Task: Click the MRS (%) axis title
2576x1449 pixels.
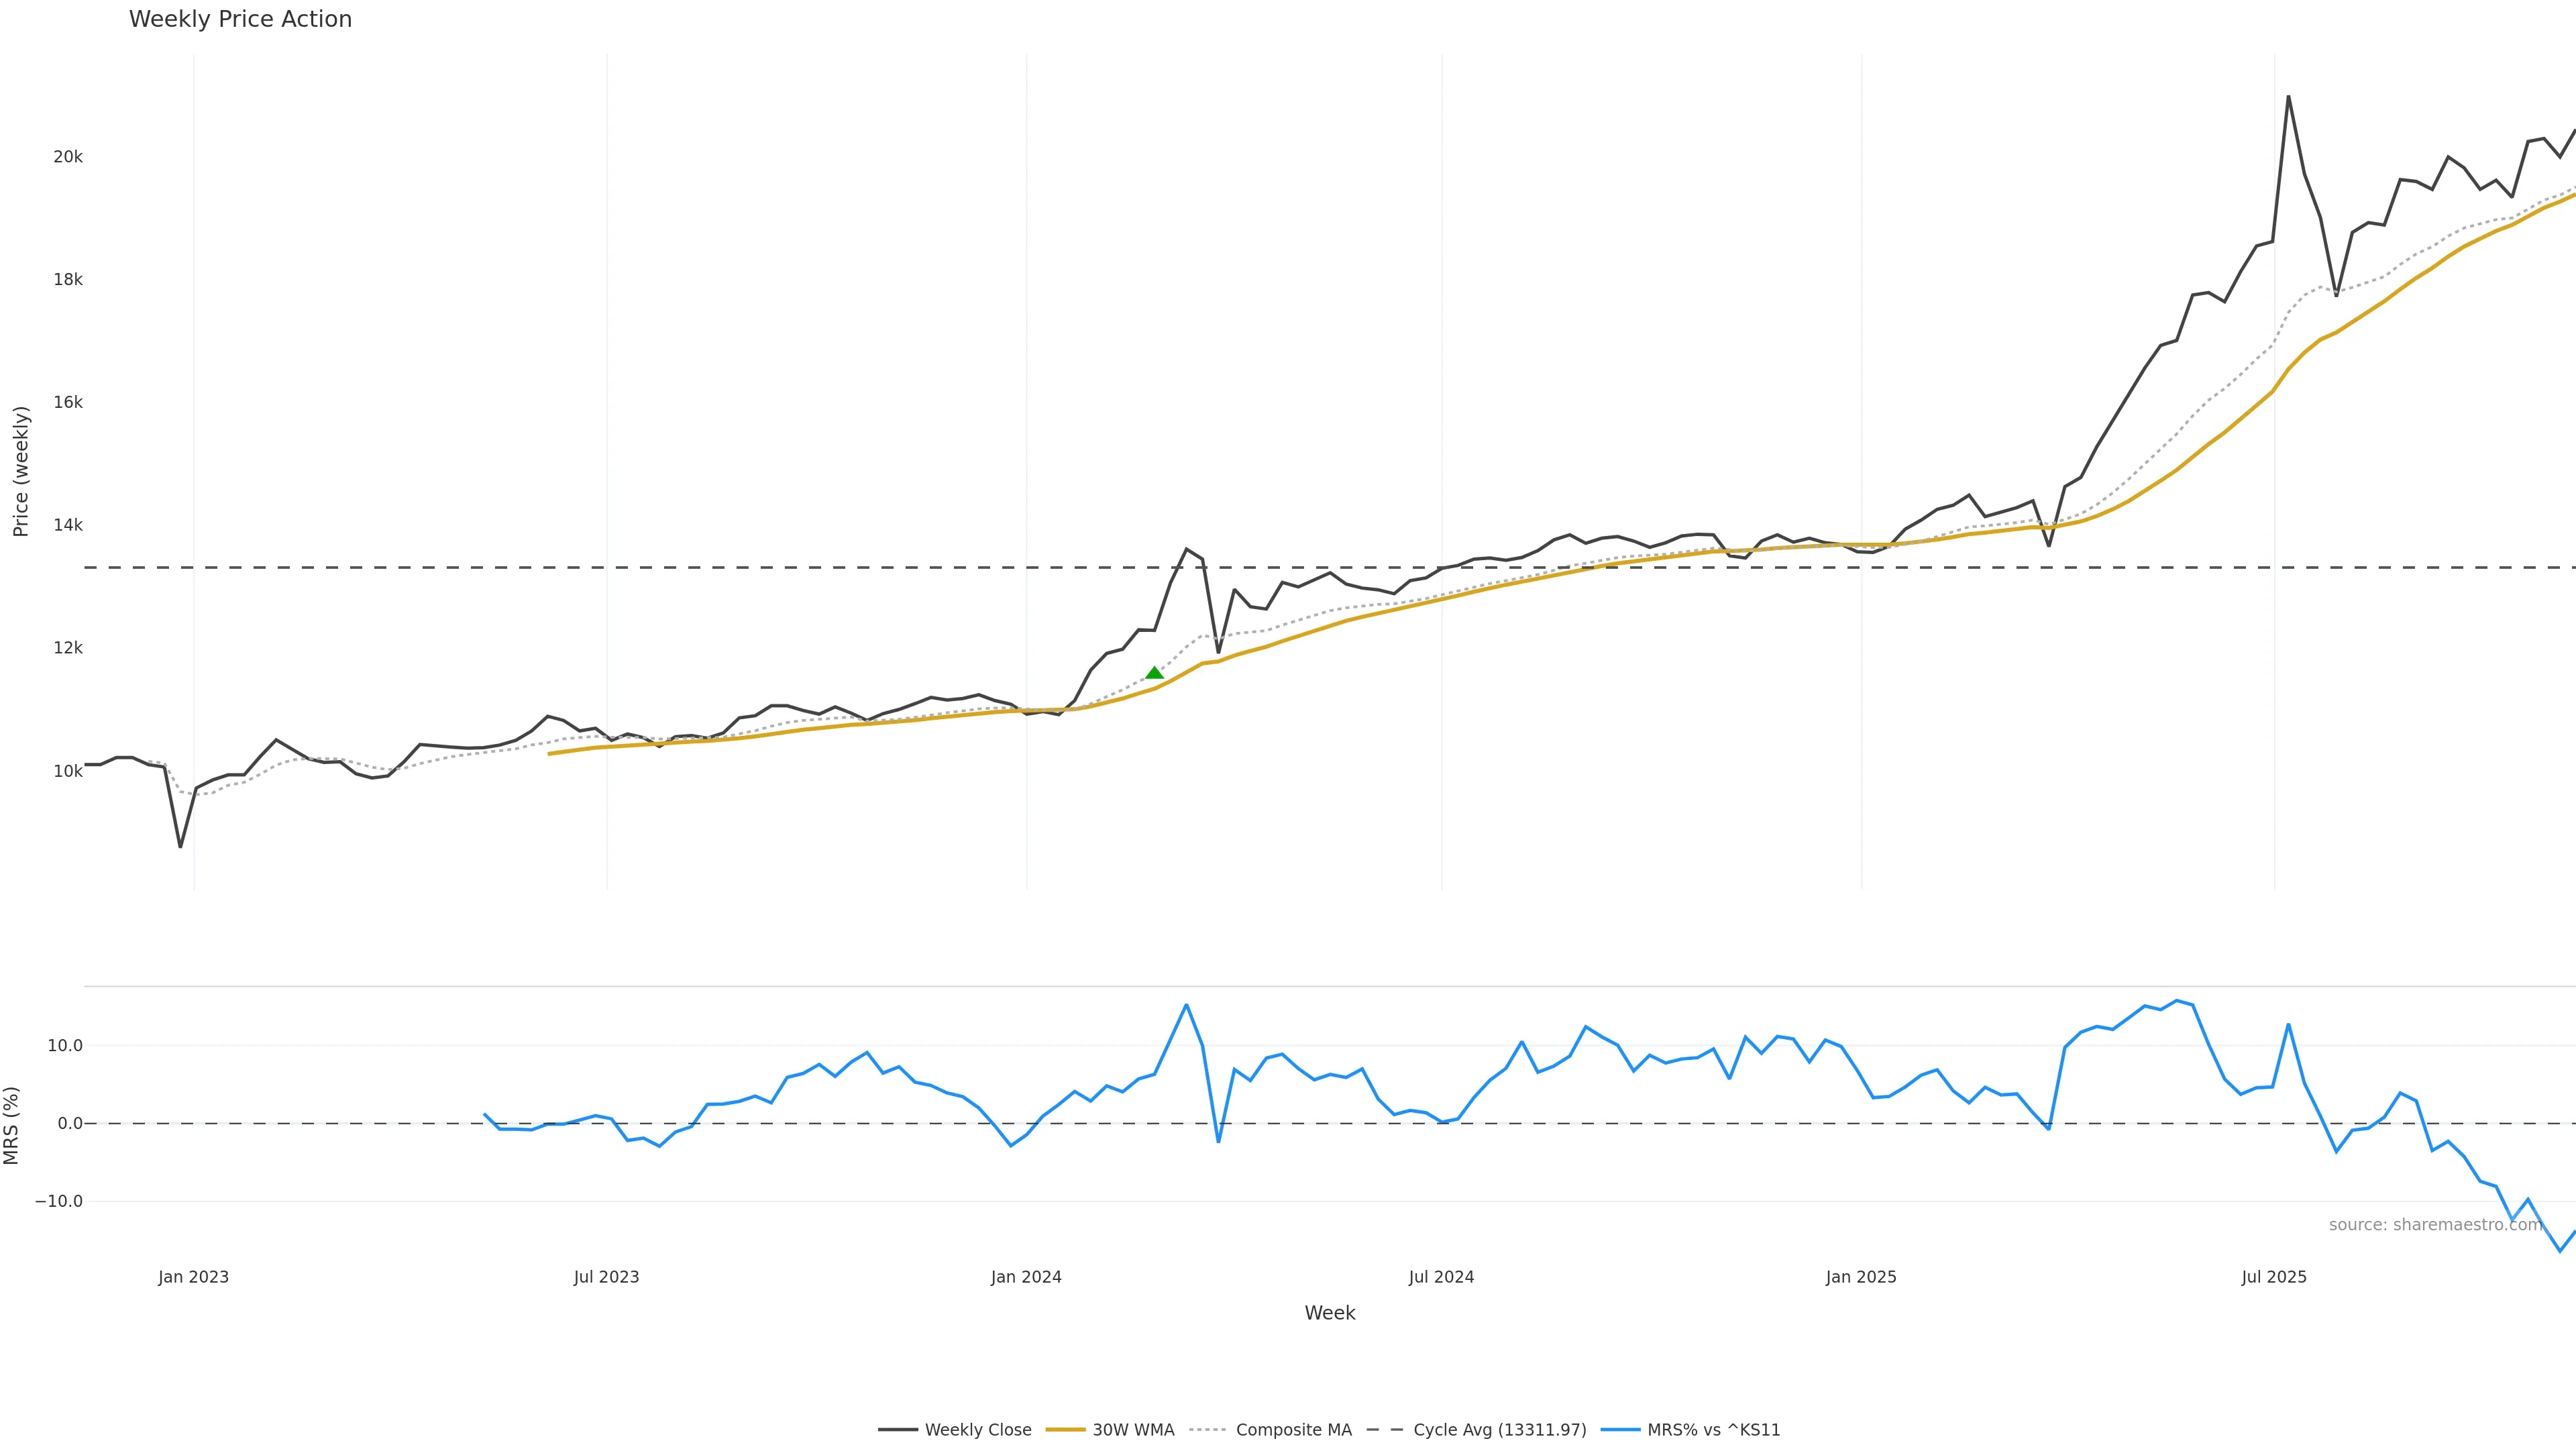Action: (x=12, y=1125)
